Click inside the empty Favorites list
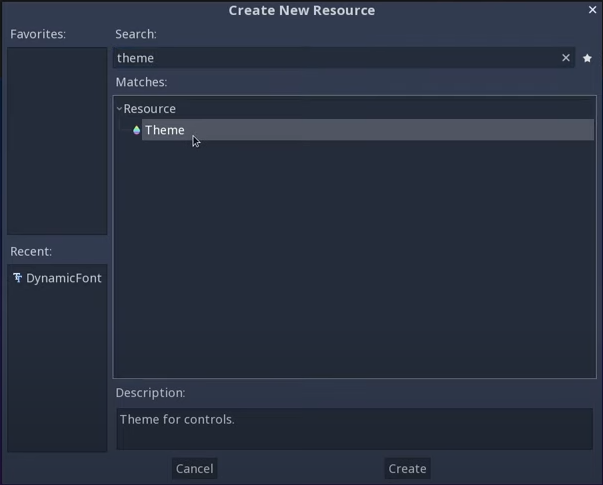 (x=57, y=141)
